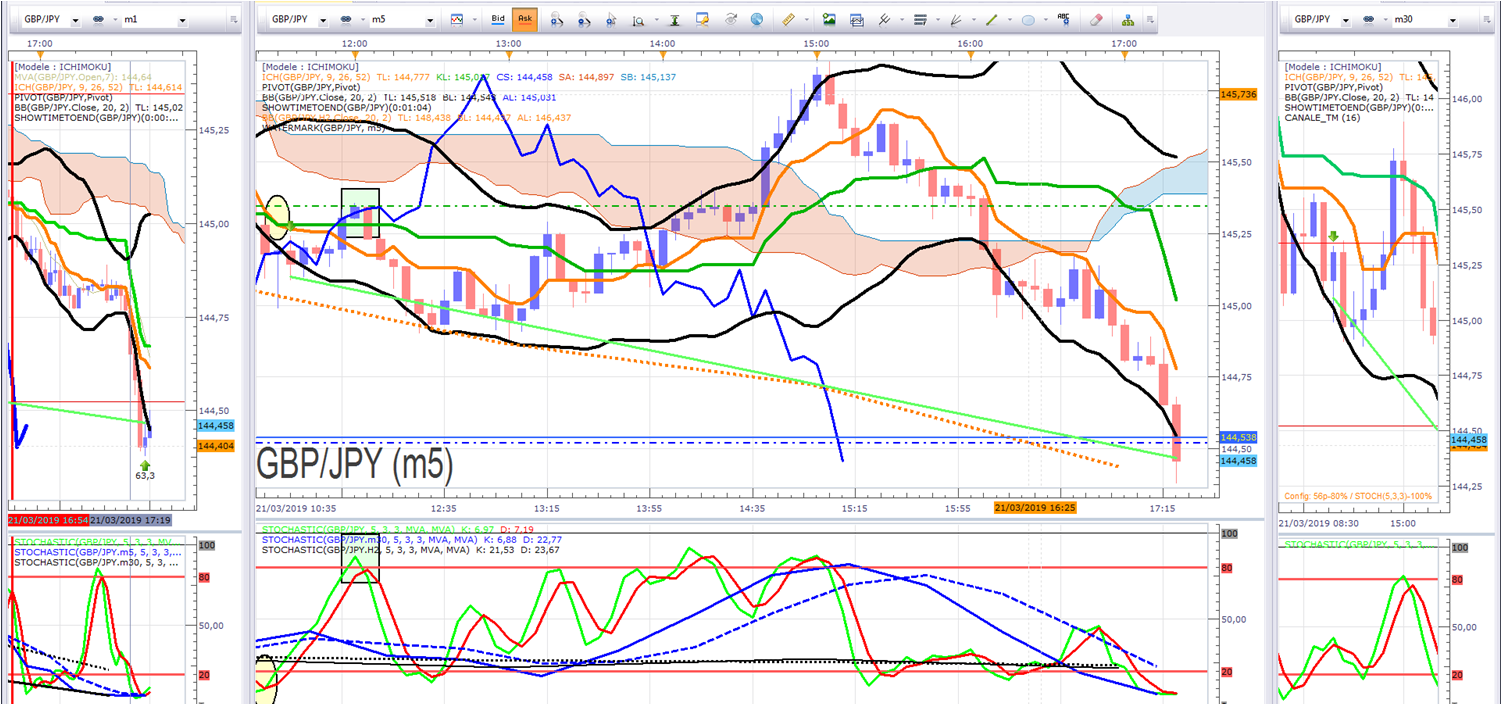The width and height of the screenshot is (1502, 705).
Task: Click 'WATERMARK(GBP/JPY, m5)' indicator label
Action: [x=326, y=128]
